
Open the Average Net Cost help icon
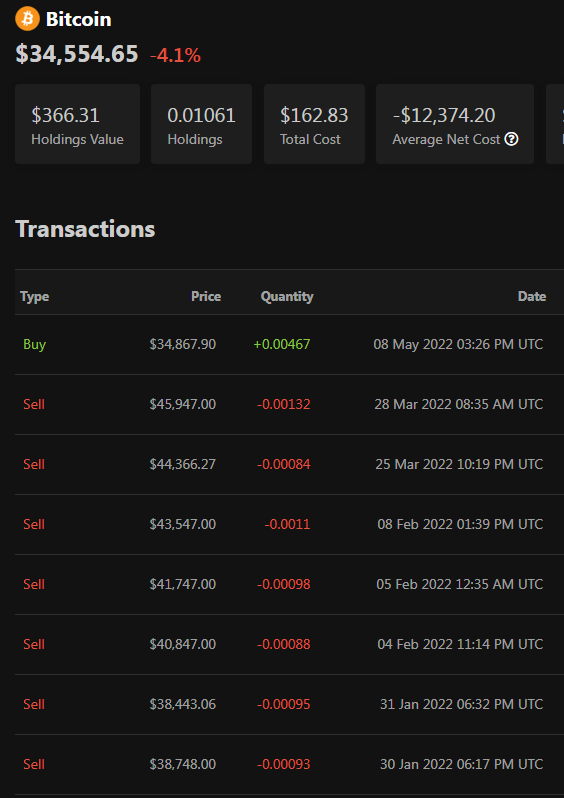(x=511, y=139)
